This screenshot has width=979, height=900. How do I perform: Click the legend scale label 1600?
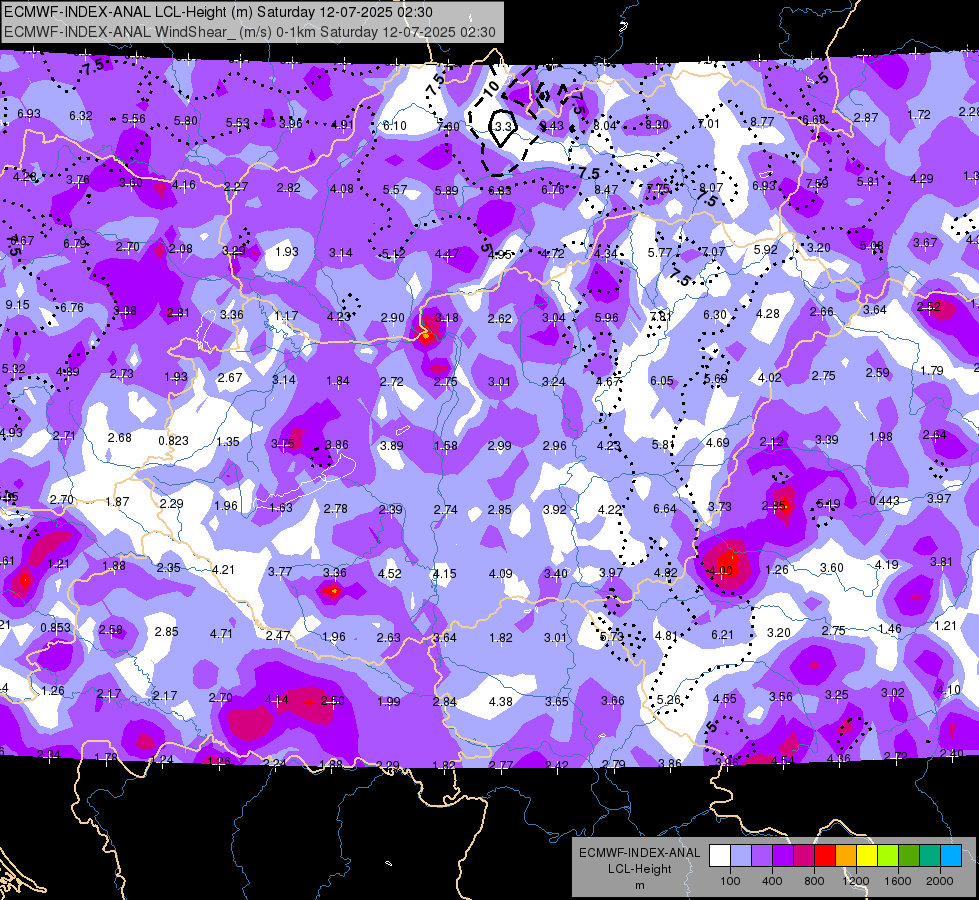point(898,881)
